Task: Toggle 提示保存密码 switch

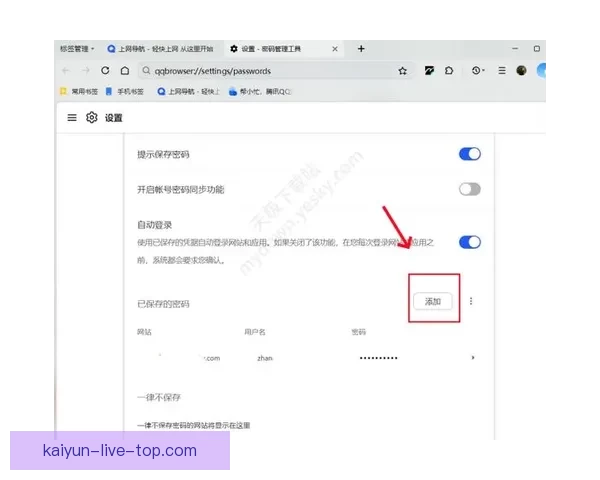Action: (470, 154)
